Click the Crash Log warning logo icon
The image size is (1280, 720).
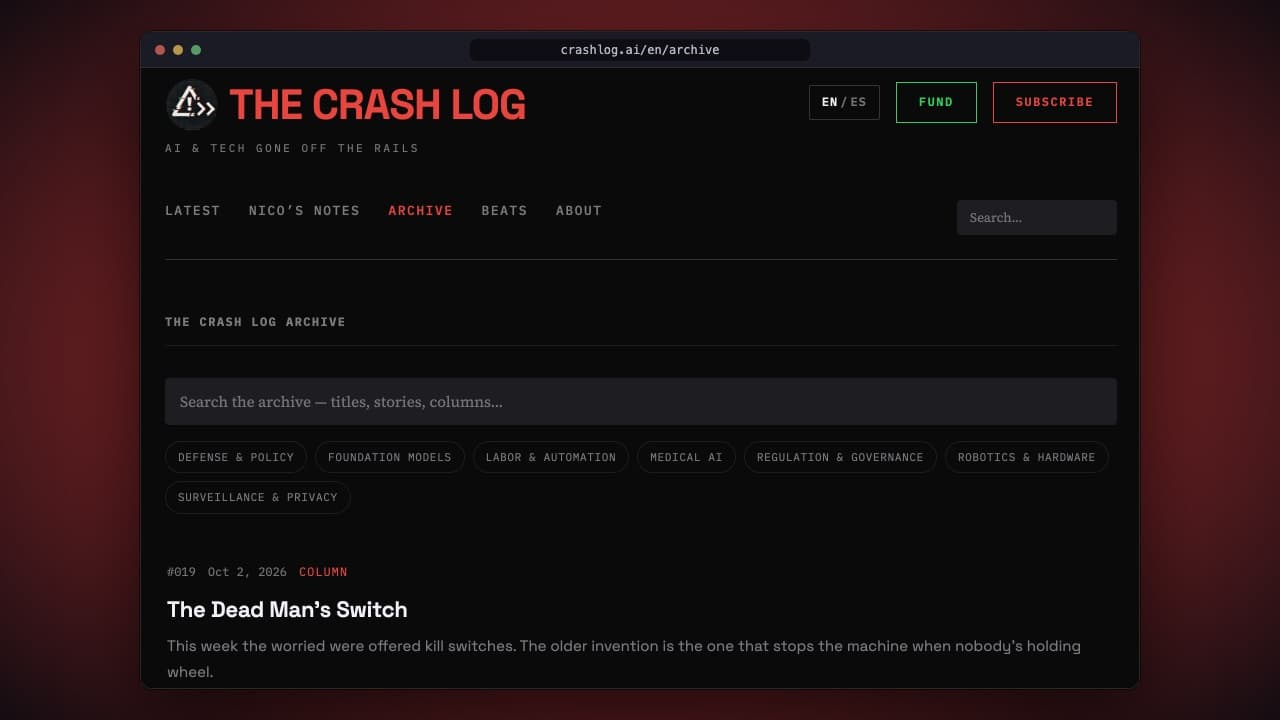[191, 104]
